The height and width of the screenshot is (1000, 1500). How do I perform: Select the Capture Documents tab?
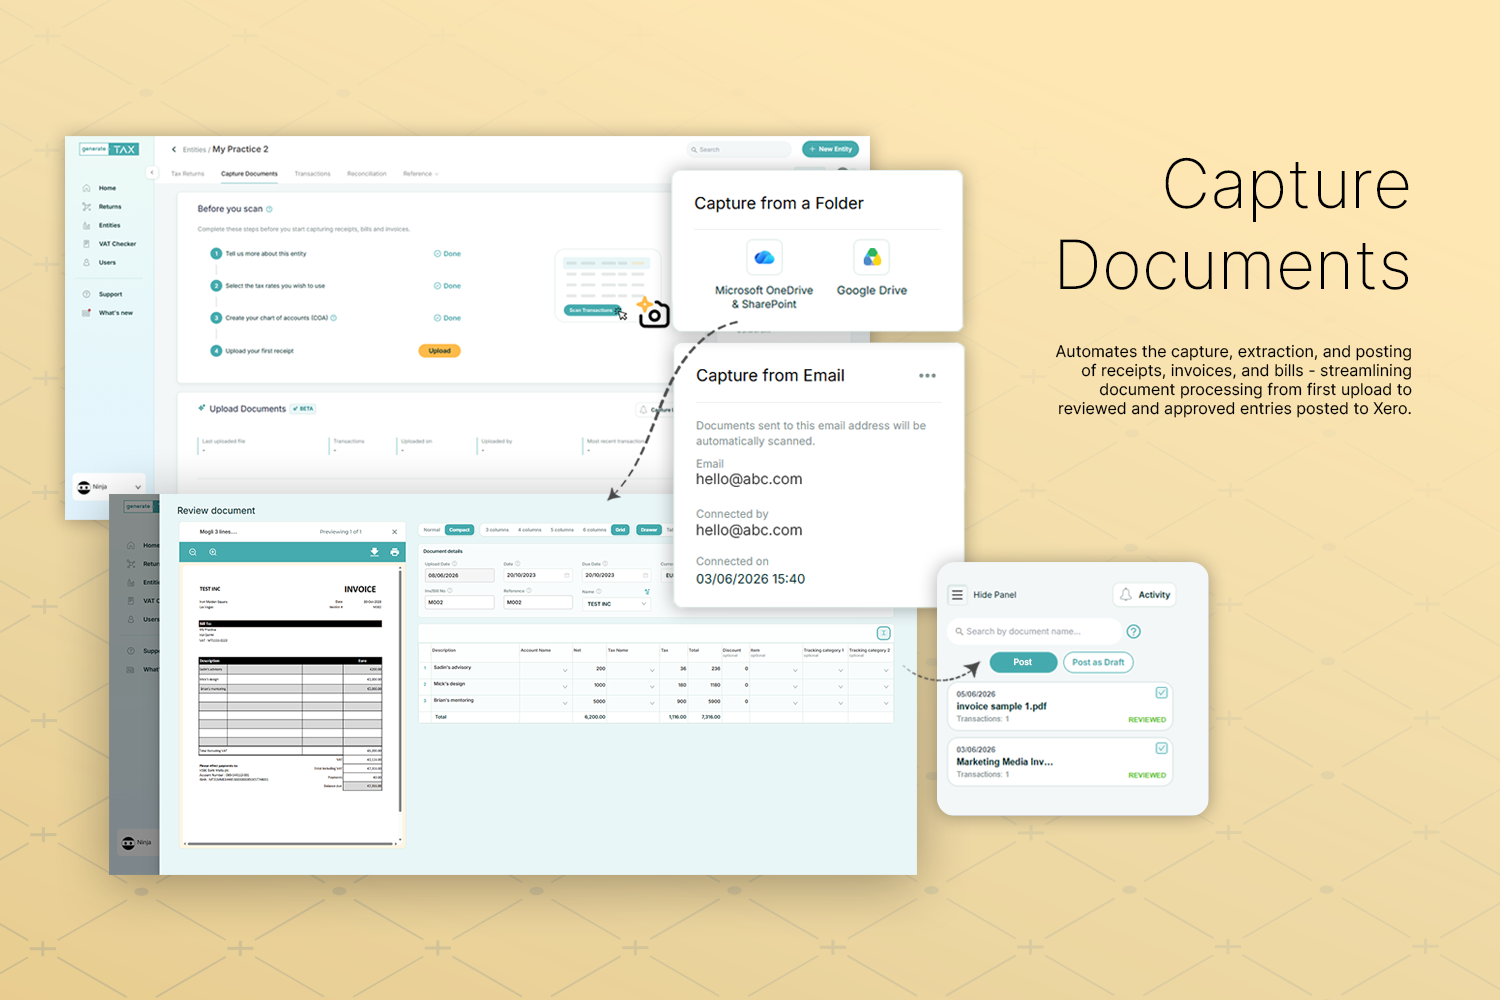tap(249, 174)
